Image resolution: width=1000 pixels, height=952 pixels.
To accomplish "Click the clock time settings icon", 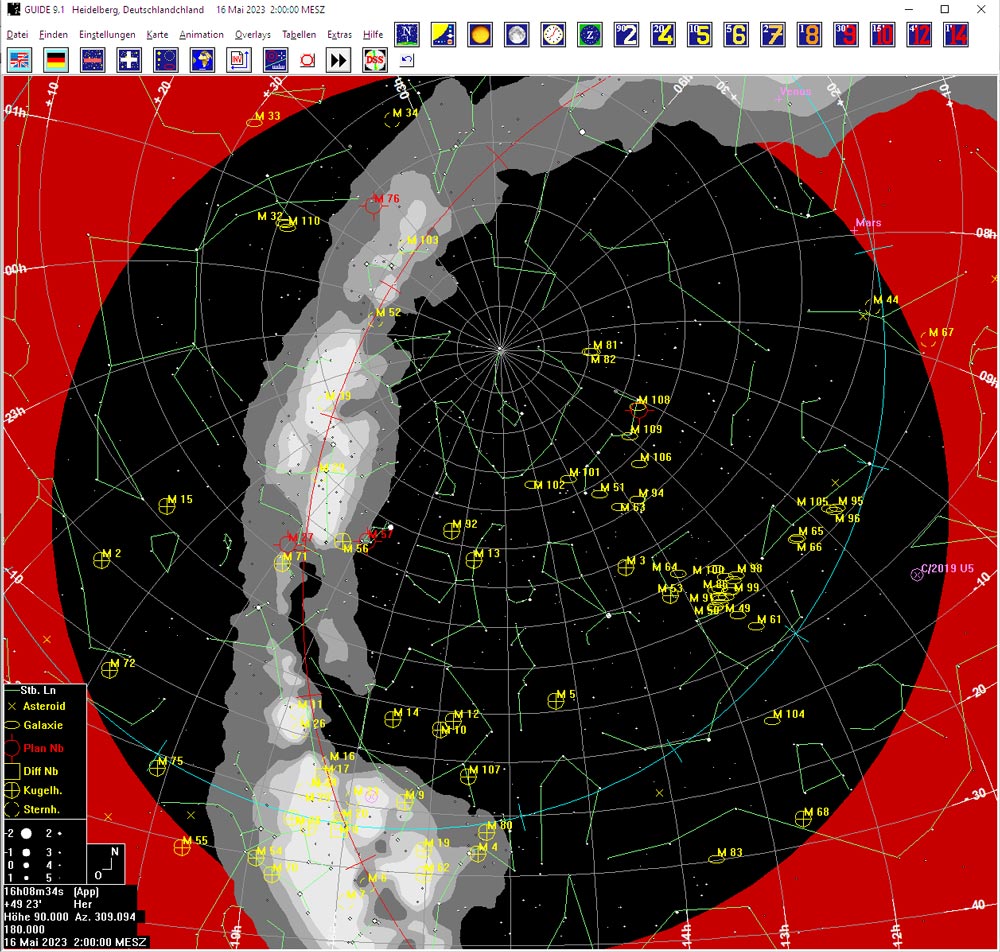I will pyautogui.click(x=553, y=34).
